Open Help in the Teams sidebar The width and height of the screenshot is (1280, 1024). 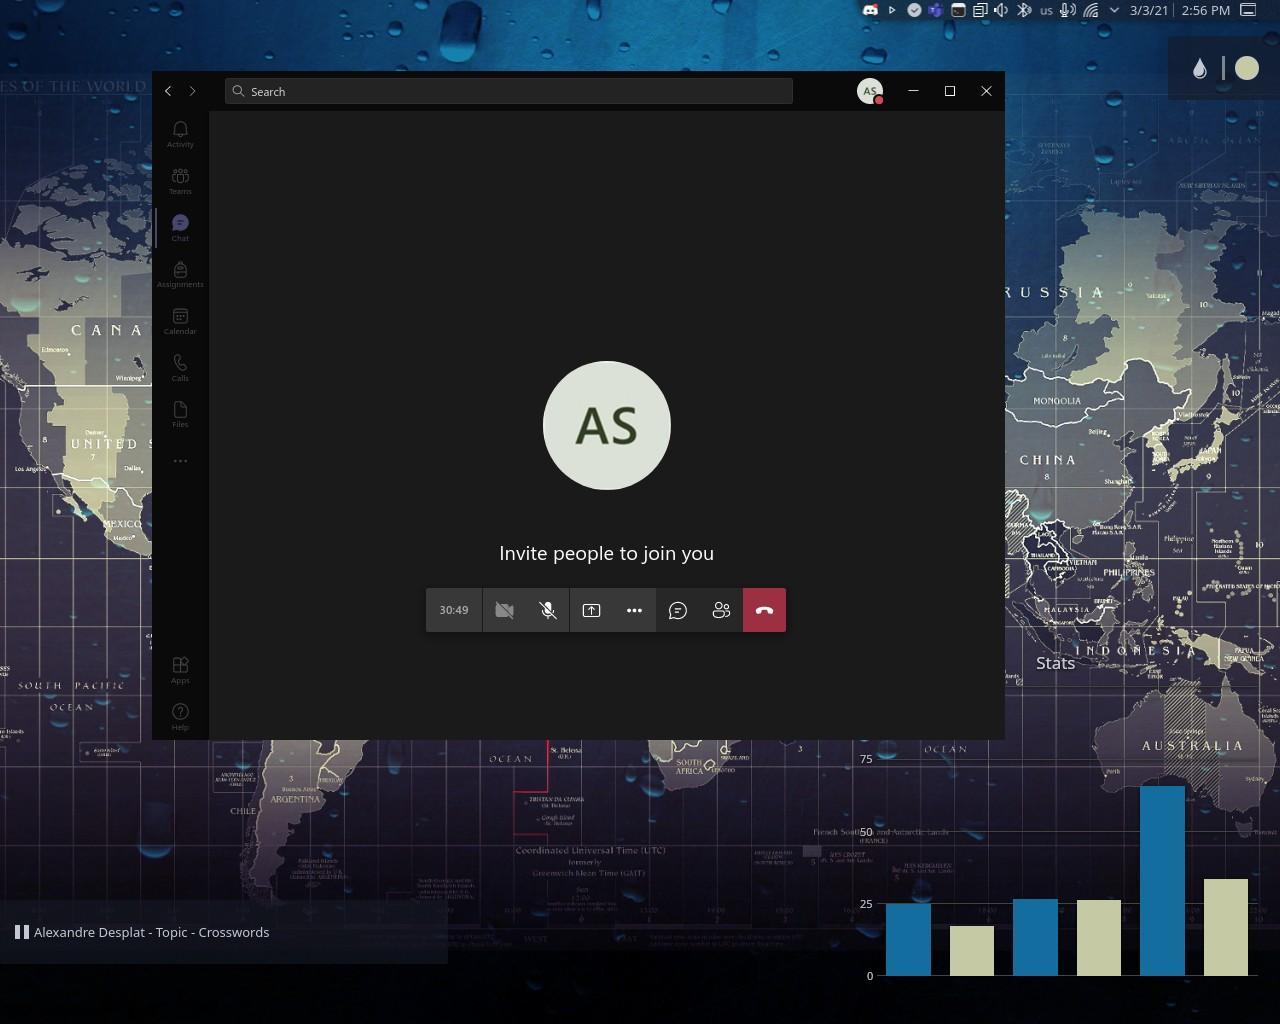coord(180,717)
